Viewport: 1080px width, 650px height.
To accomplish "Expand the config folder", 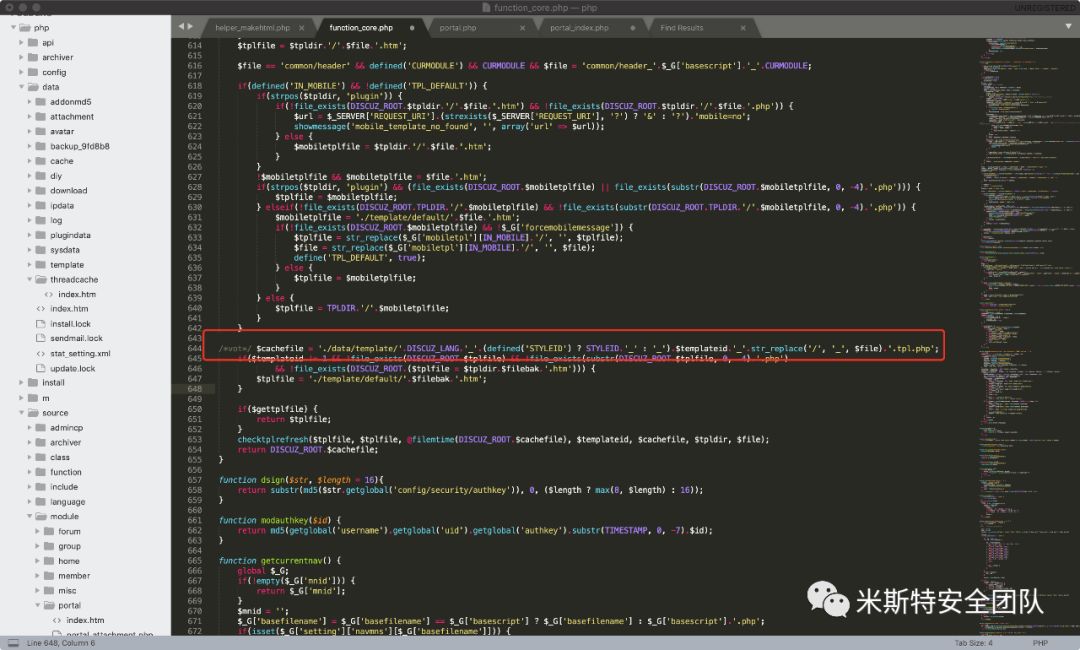I will click(x=21, y=72).
